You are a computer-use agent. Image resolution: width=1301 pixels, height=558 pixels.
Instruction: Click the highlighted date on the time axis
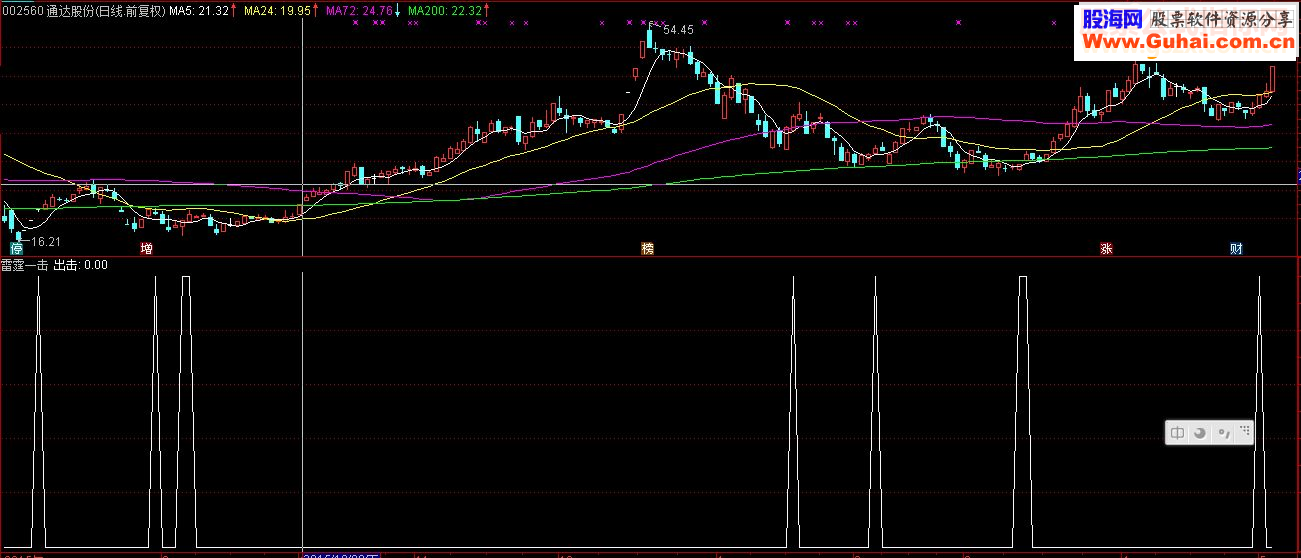(x=341, y=554)
